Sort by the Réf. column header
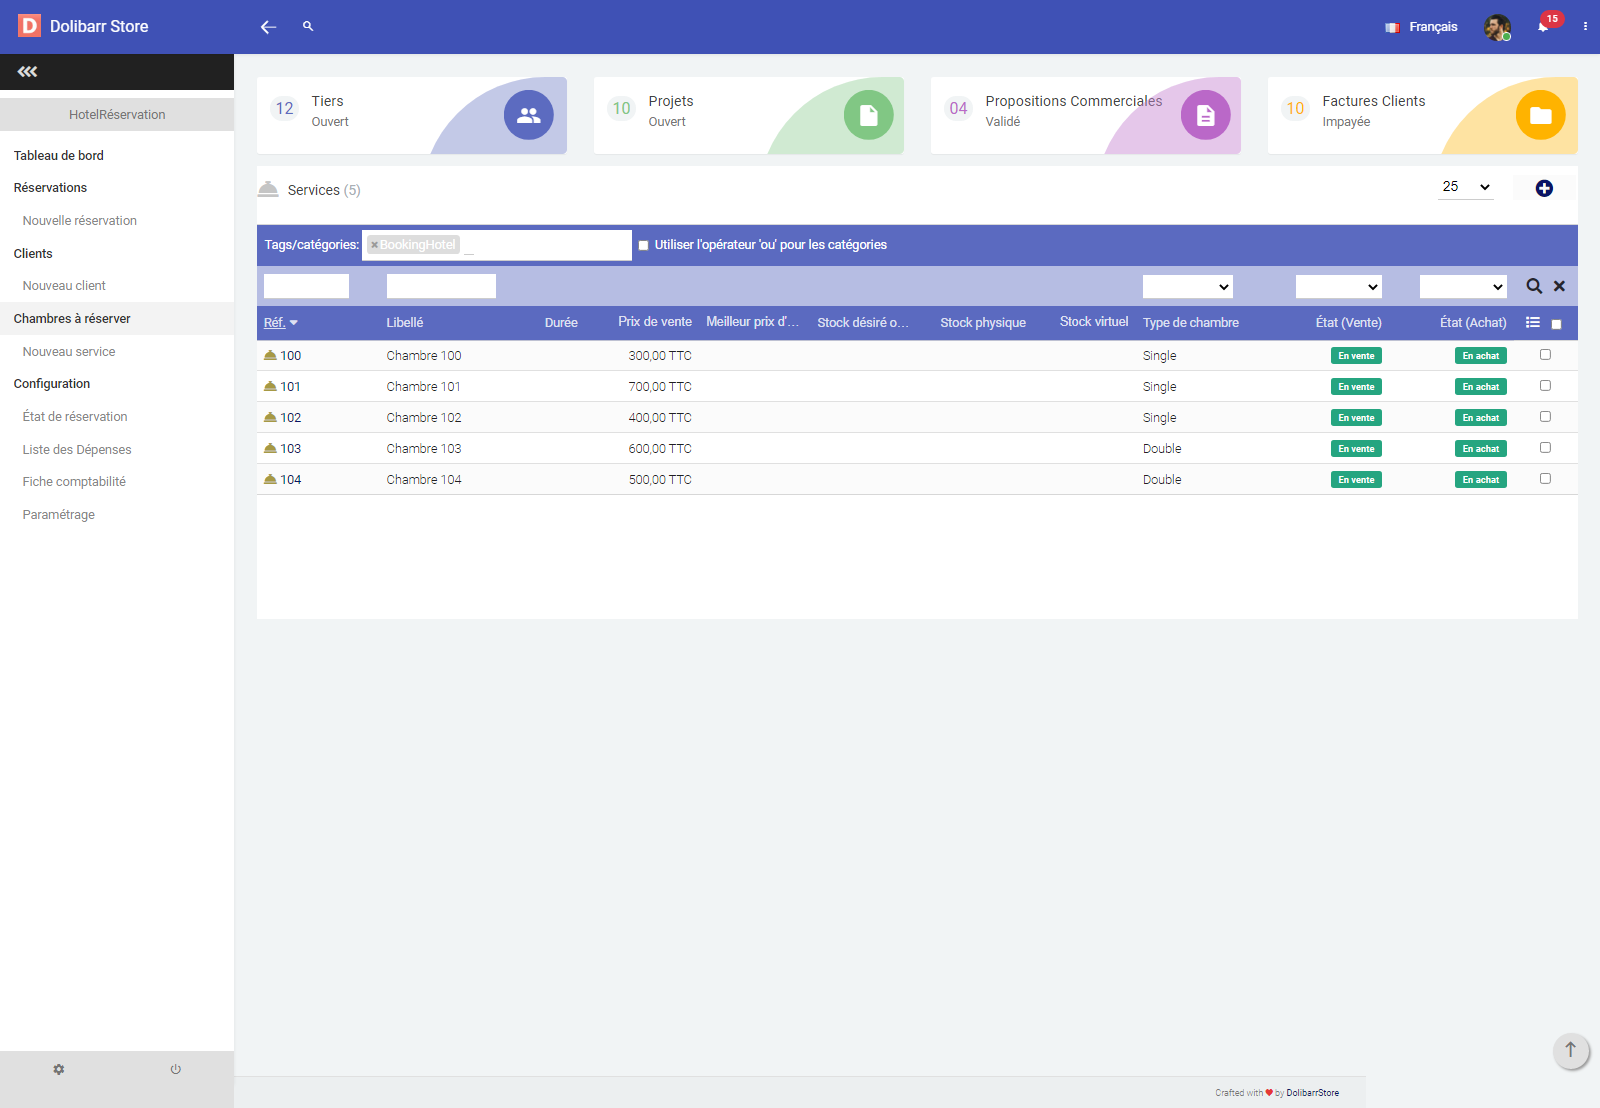 coord(275,322)
